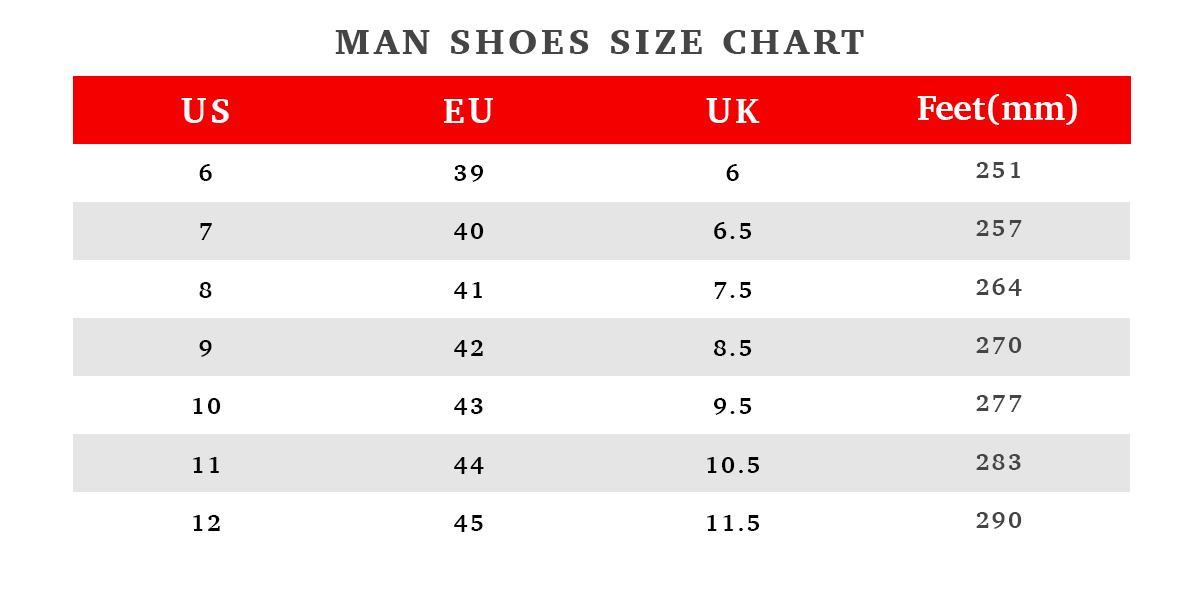The height and width of the screenshot is (595, 1200).
Task: Click US size 6 cell
Action: coord(206,174)
